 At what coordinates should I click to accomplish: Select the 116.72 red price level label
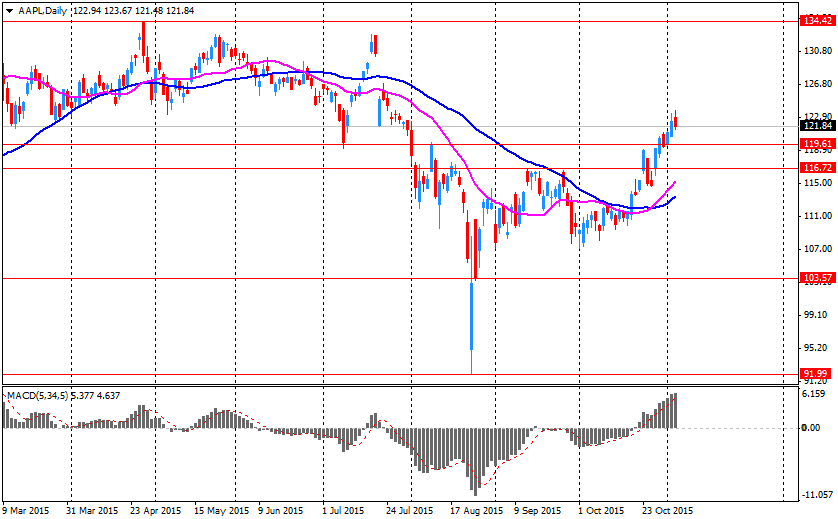point(817,168)
